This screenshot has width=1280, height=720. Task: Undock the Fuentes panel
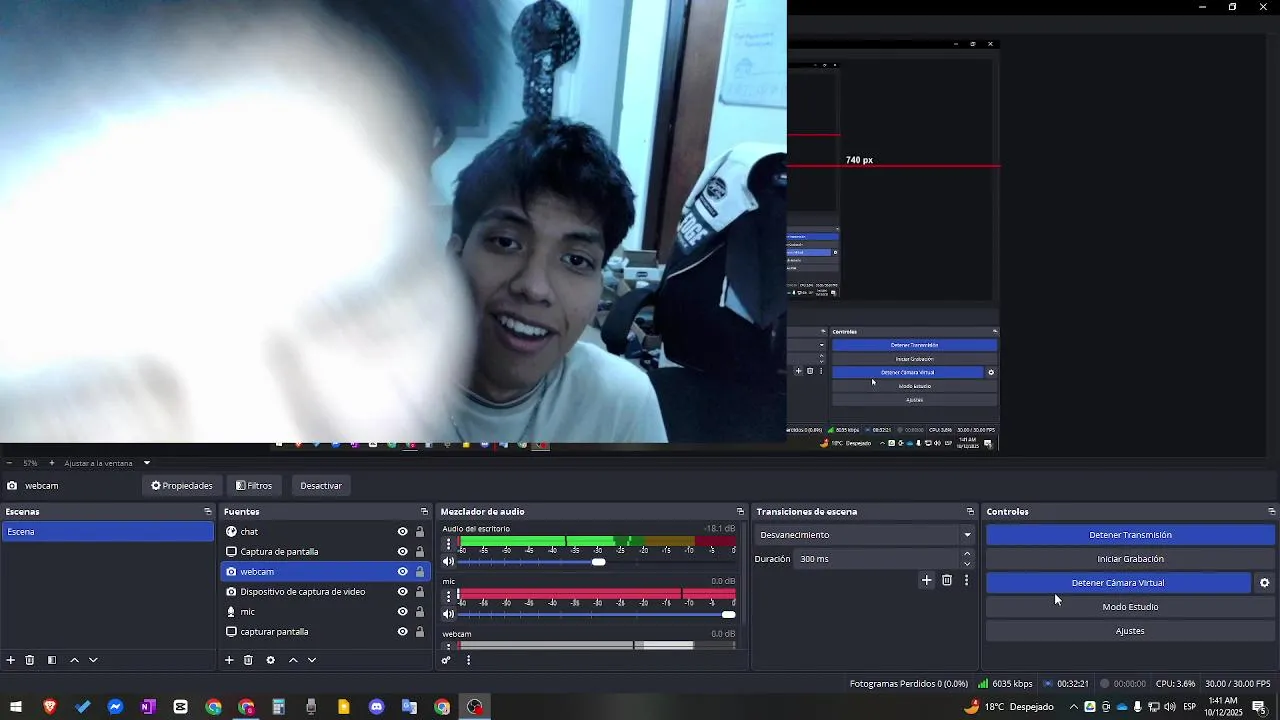point(424,512)
